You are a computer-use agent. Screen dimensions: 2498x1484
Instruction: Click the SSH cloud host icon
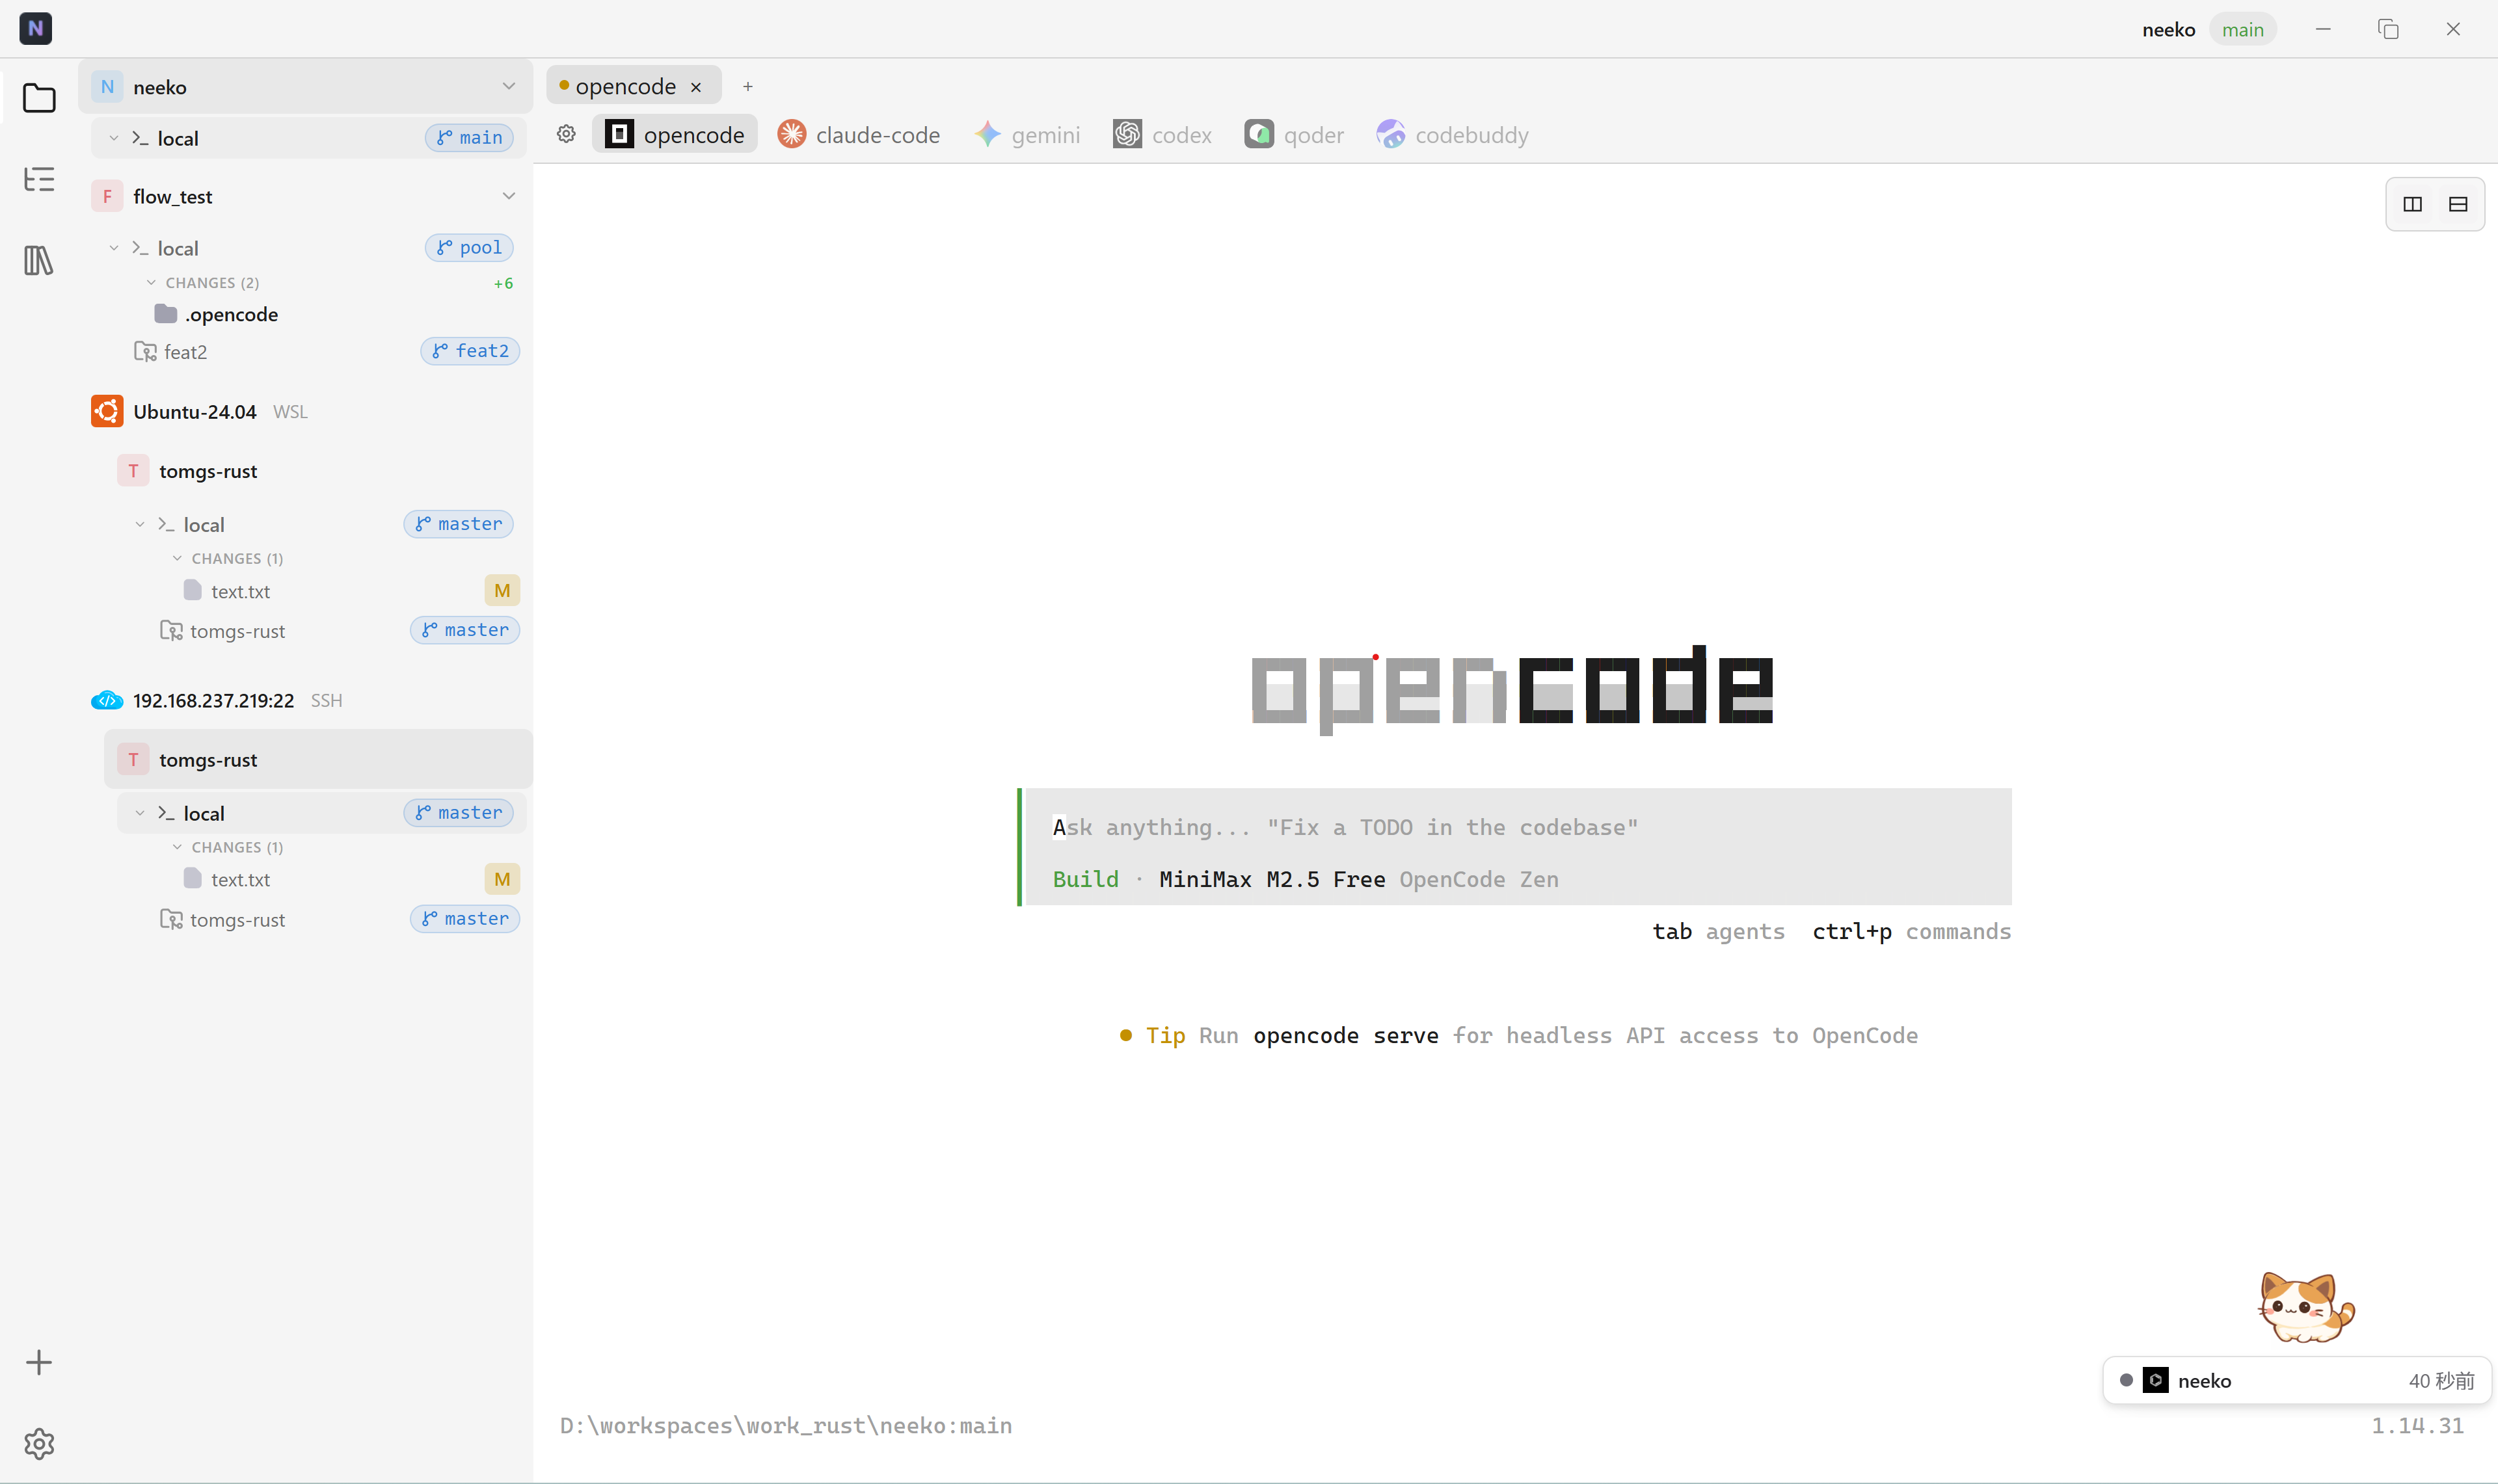pos(107,700)
